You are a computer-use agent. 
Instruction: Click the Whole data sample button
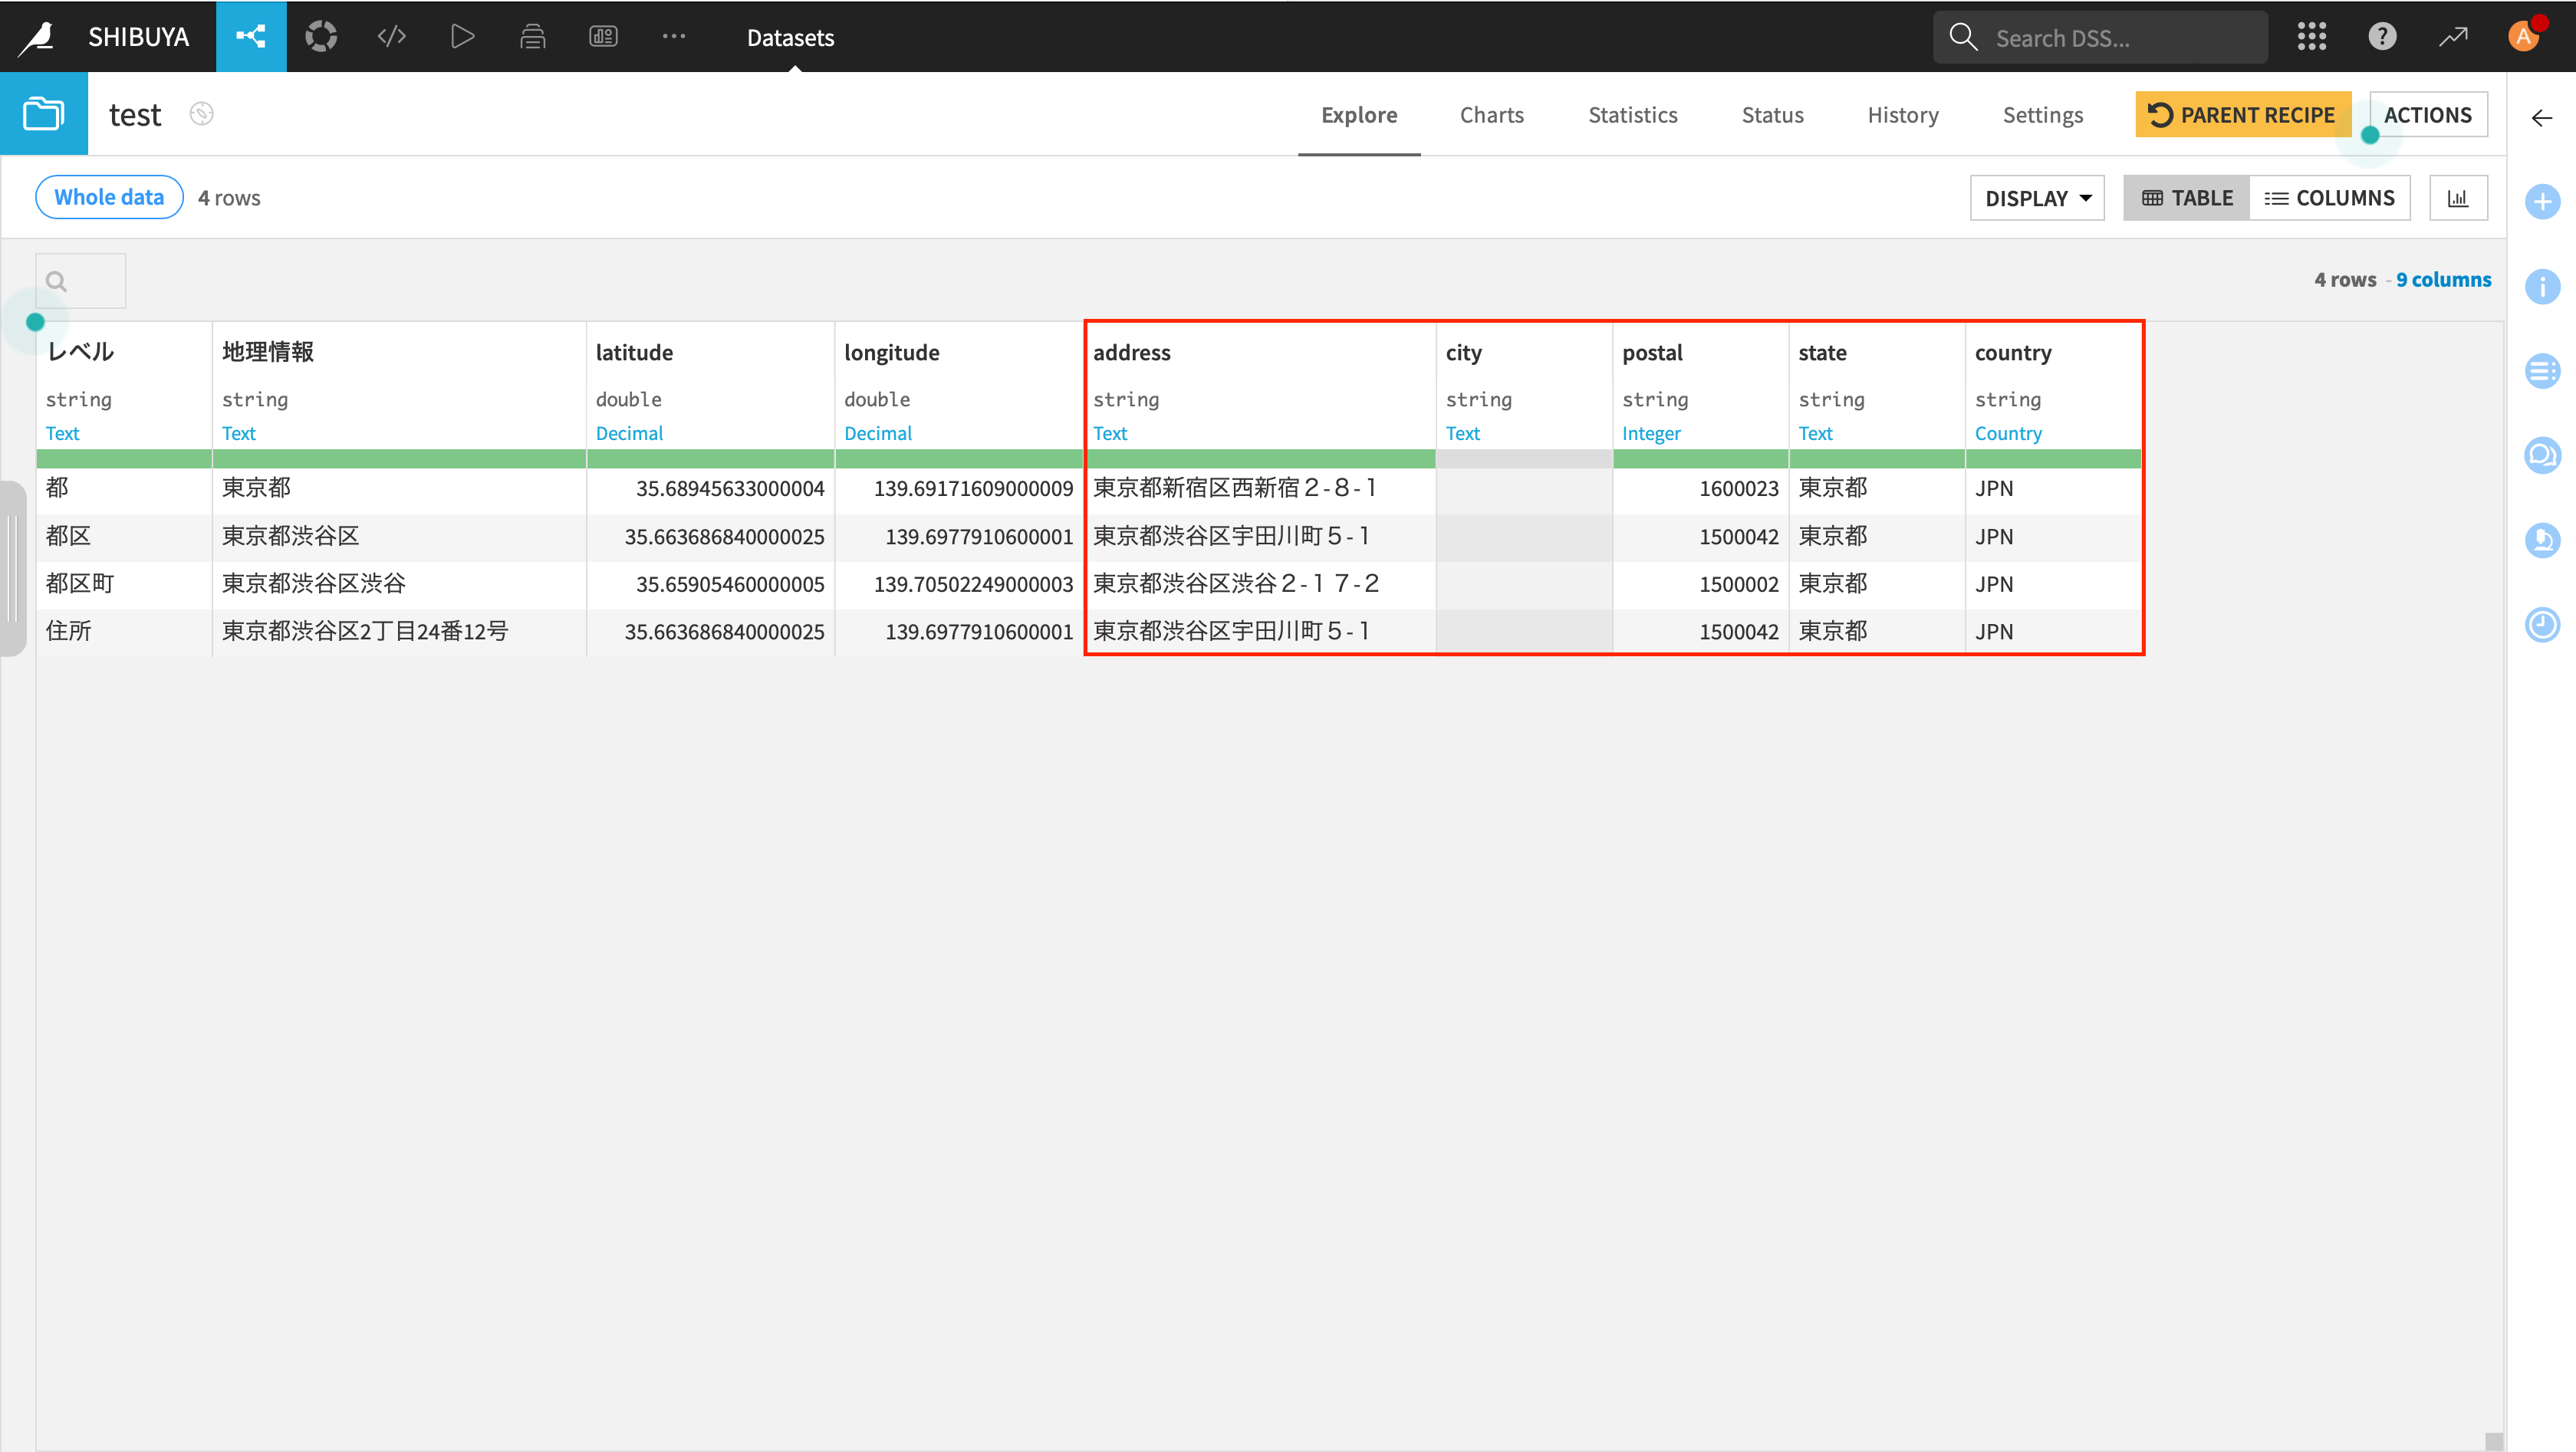coord(109,197)
